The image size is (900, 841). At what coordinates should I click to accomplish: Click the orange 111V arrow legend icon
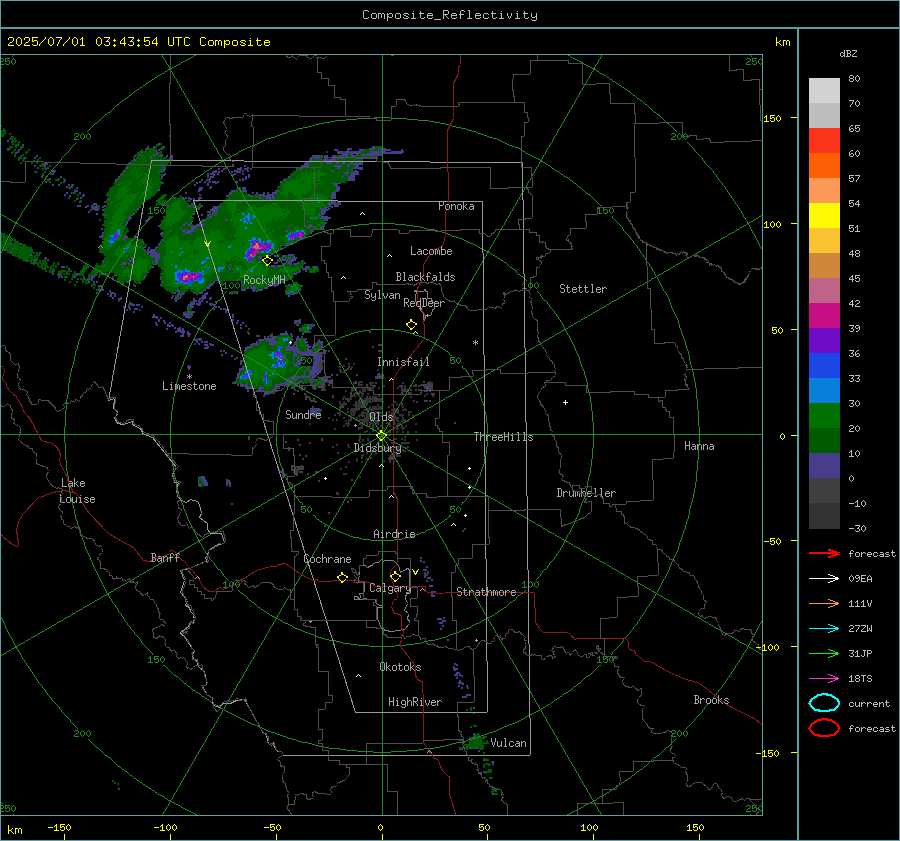pos(824,603)
